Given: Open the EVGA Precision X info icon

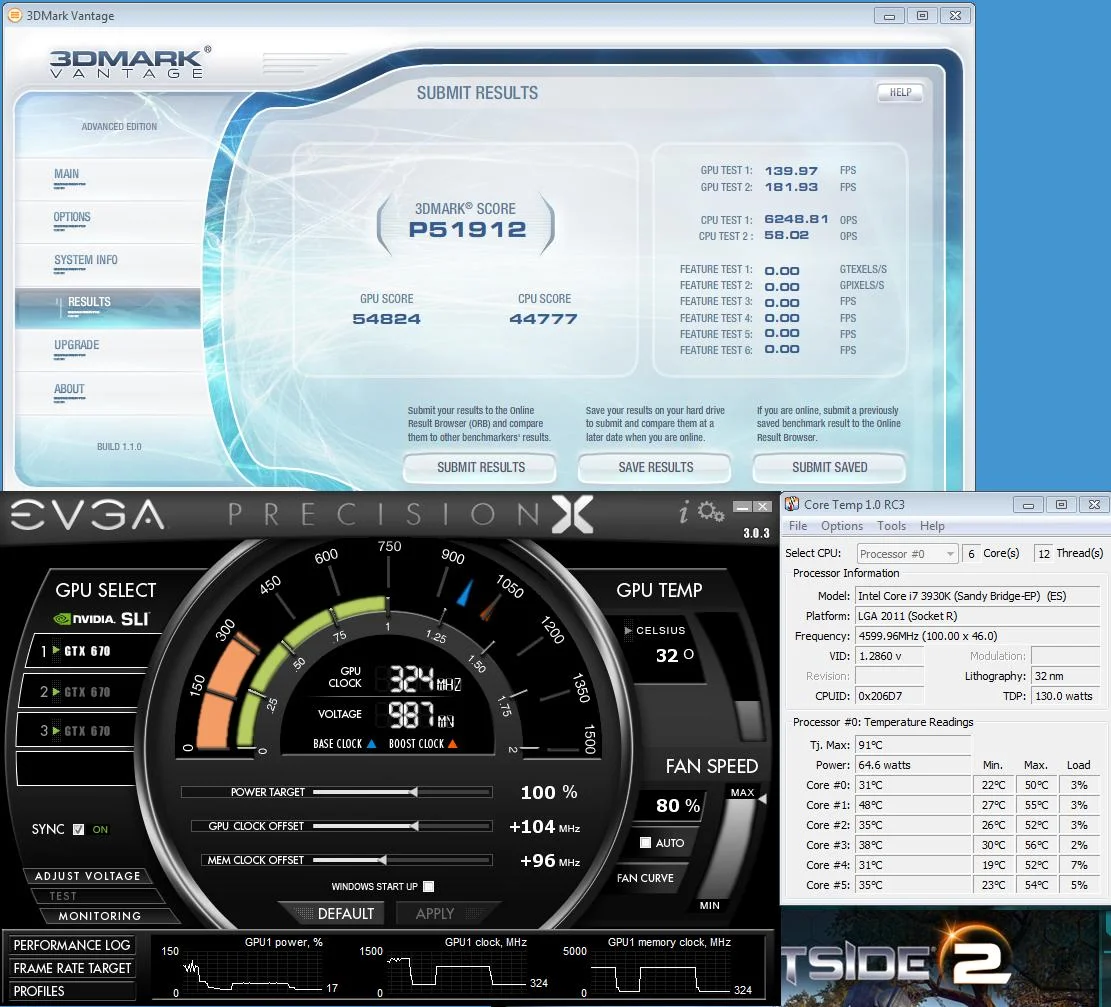Looking at the screenshot, I should pos(684,512).
